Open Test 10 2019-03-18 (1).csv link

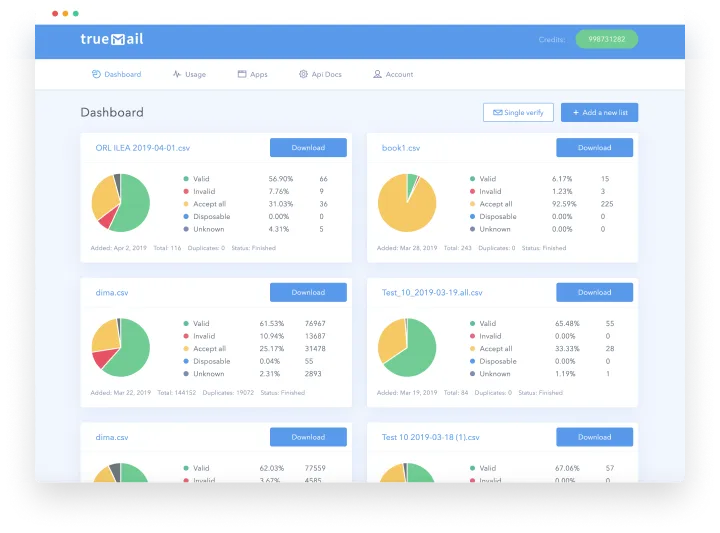[x=430, y=437]
